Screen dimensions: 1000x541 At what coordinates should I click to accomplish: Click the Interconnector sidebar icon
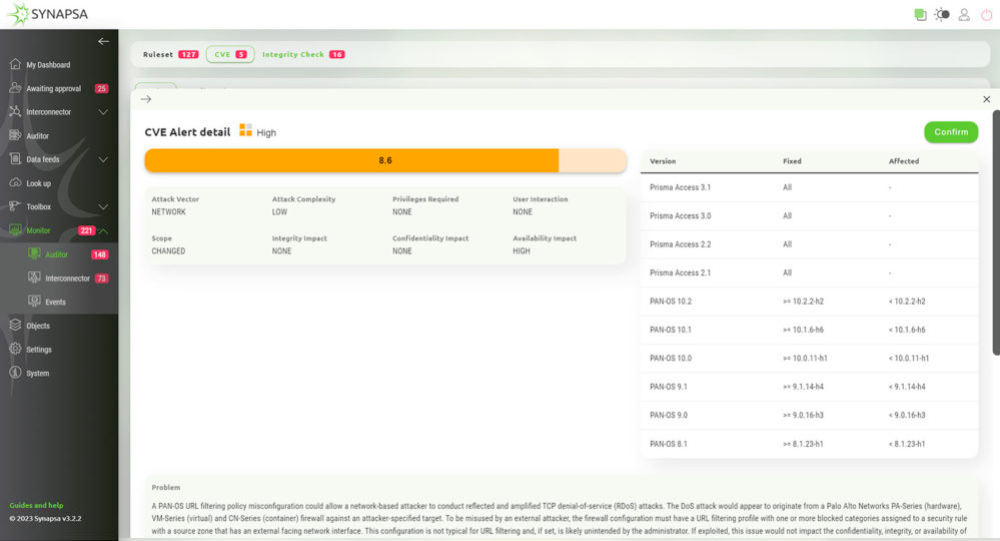[x=15, y=112]
